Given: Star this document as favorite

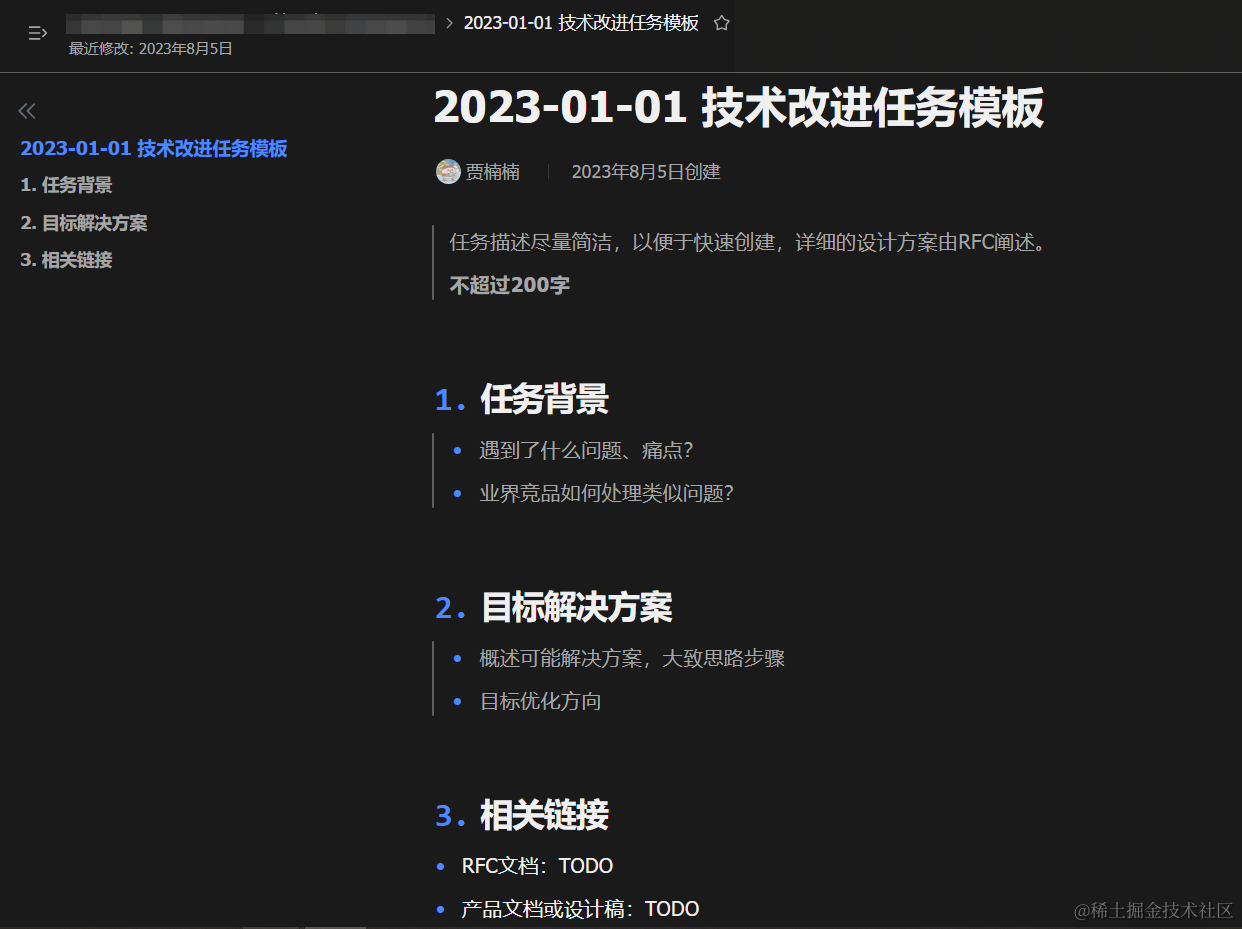Looking at the screenshot, I should [x=721, y=23].
